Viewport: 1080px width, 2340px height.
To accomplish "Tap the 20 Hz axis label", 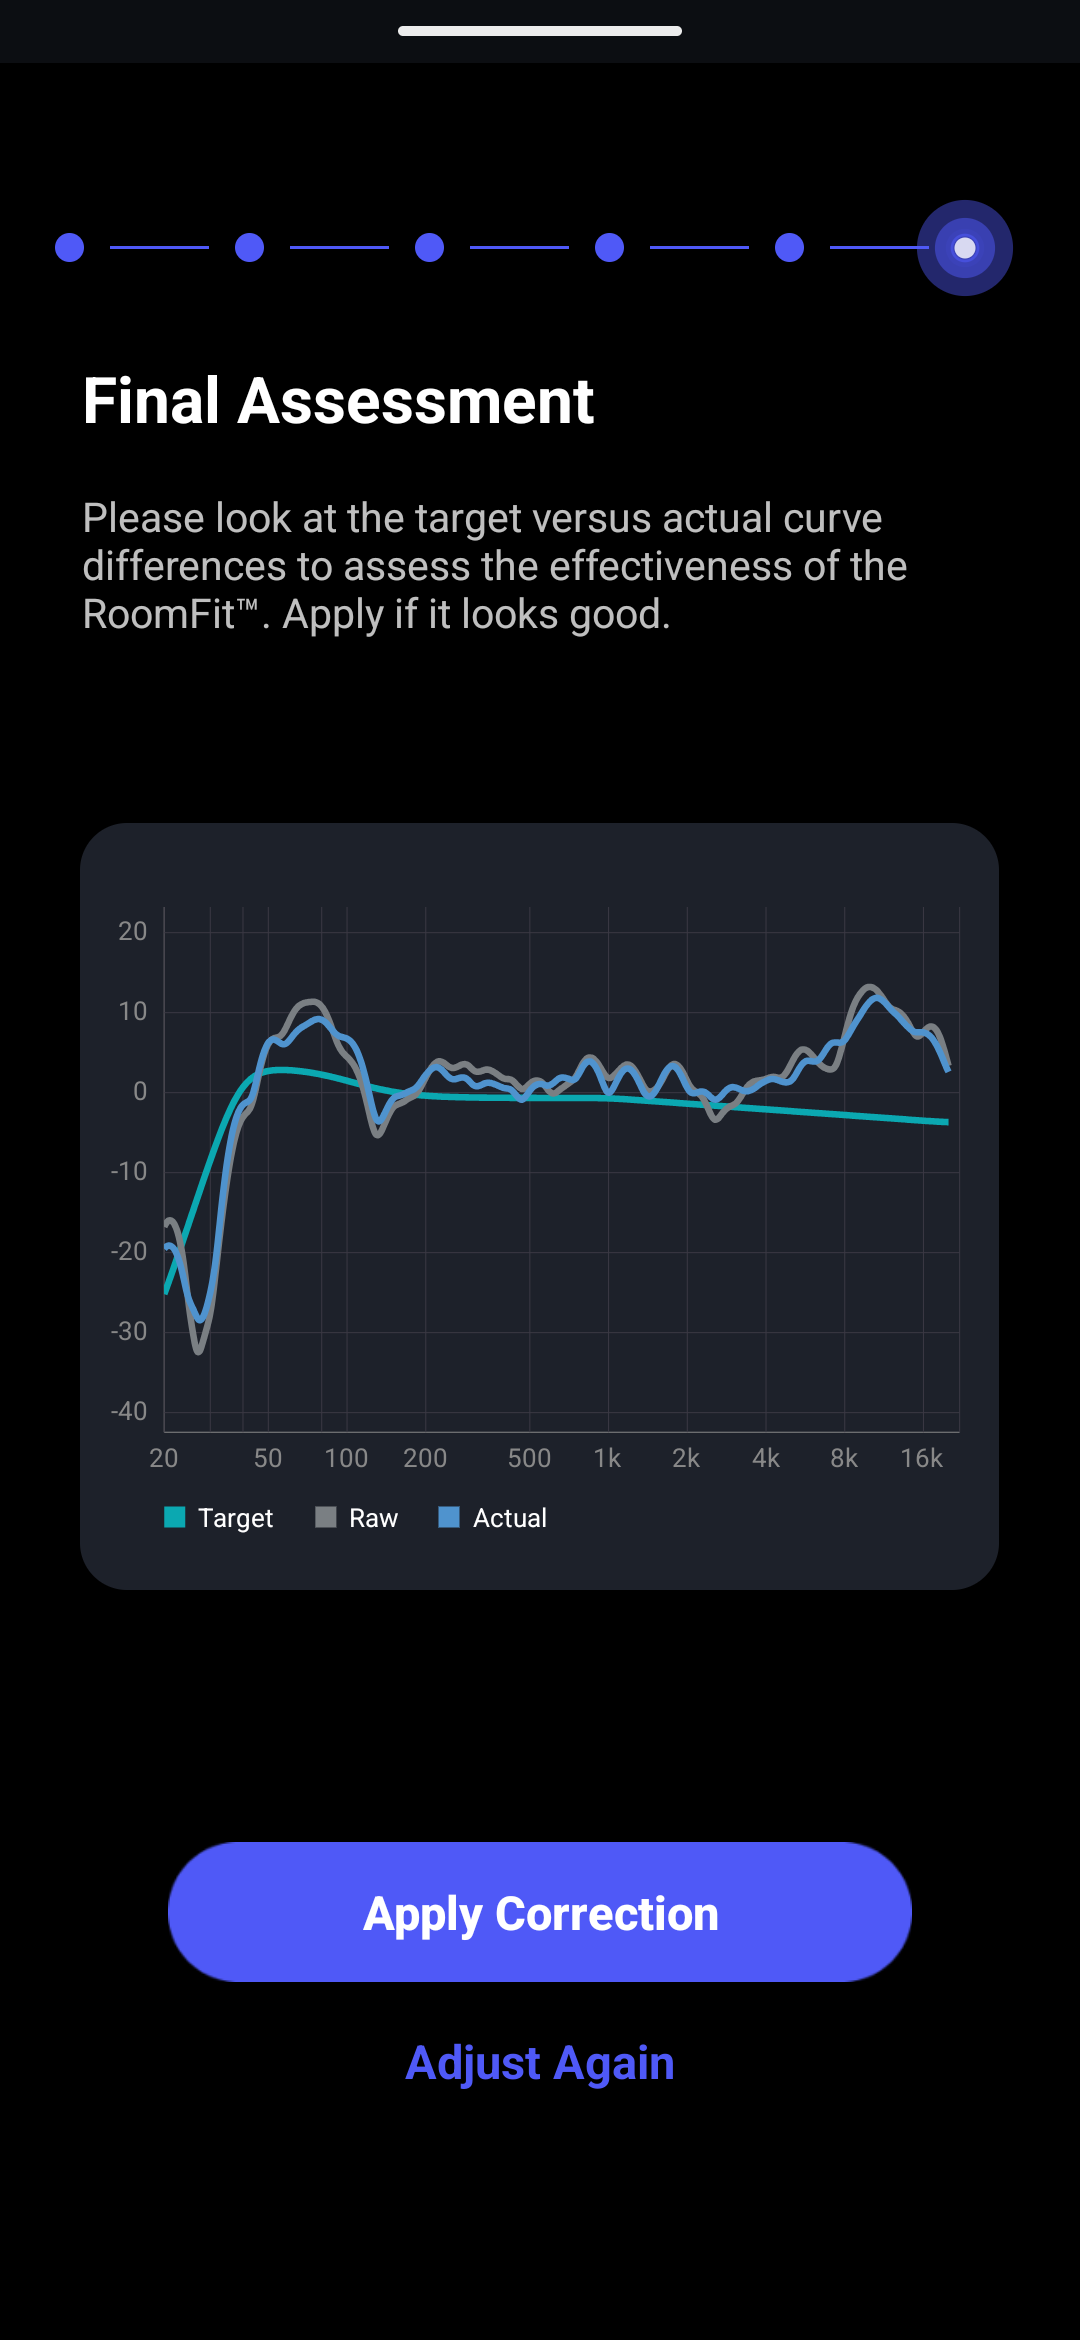I will click(164, 1458).
